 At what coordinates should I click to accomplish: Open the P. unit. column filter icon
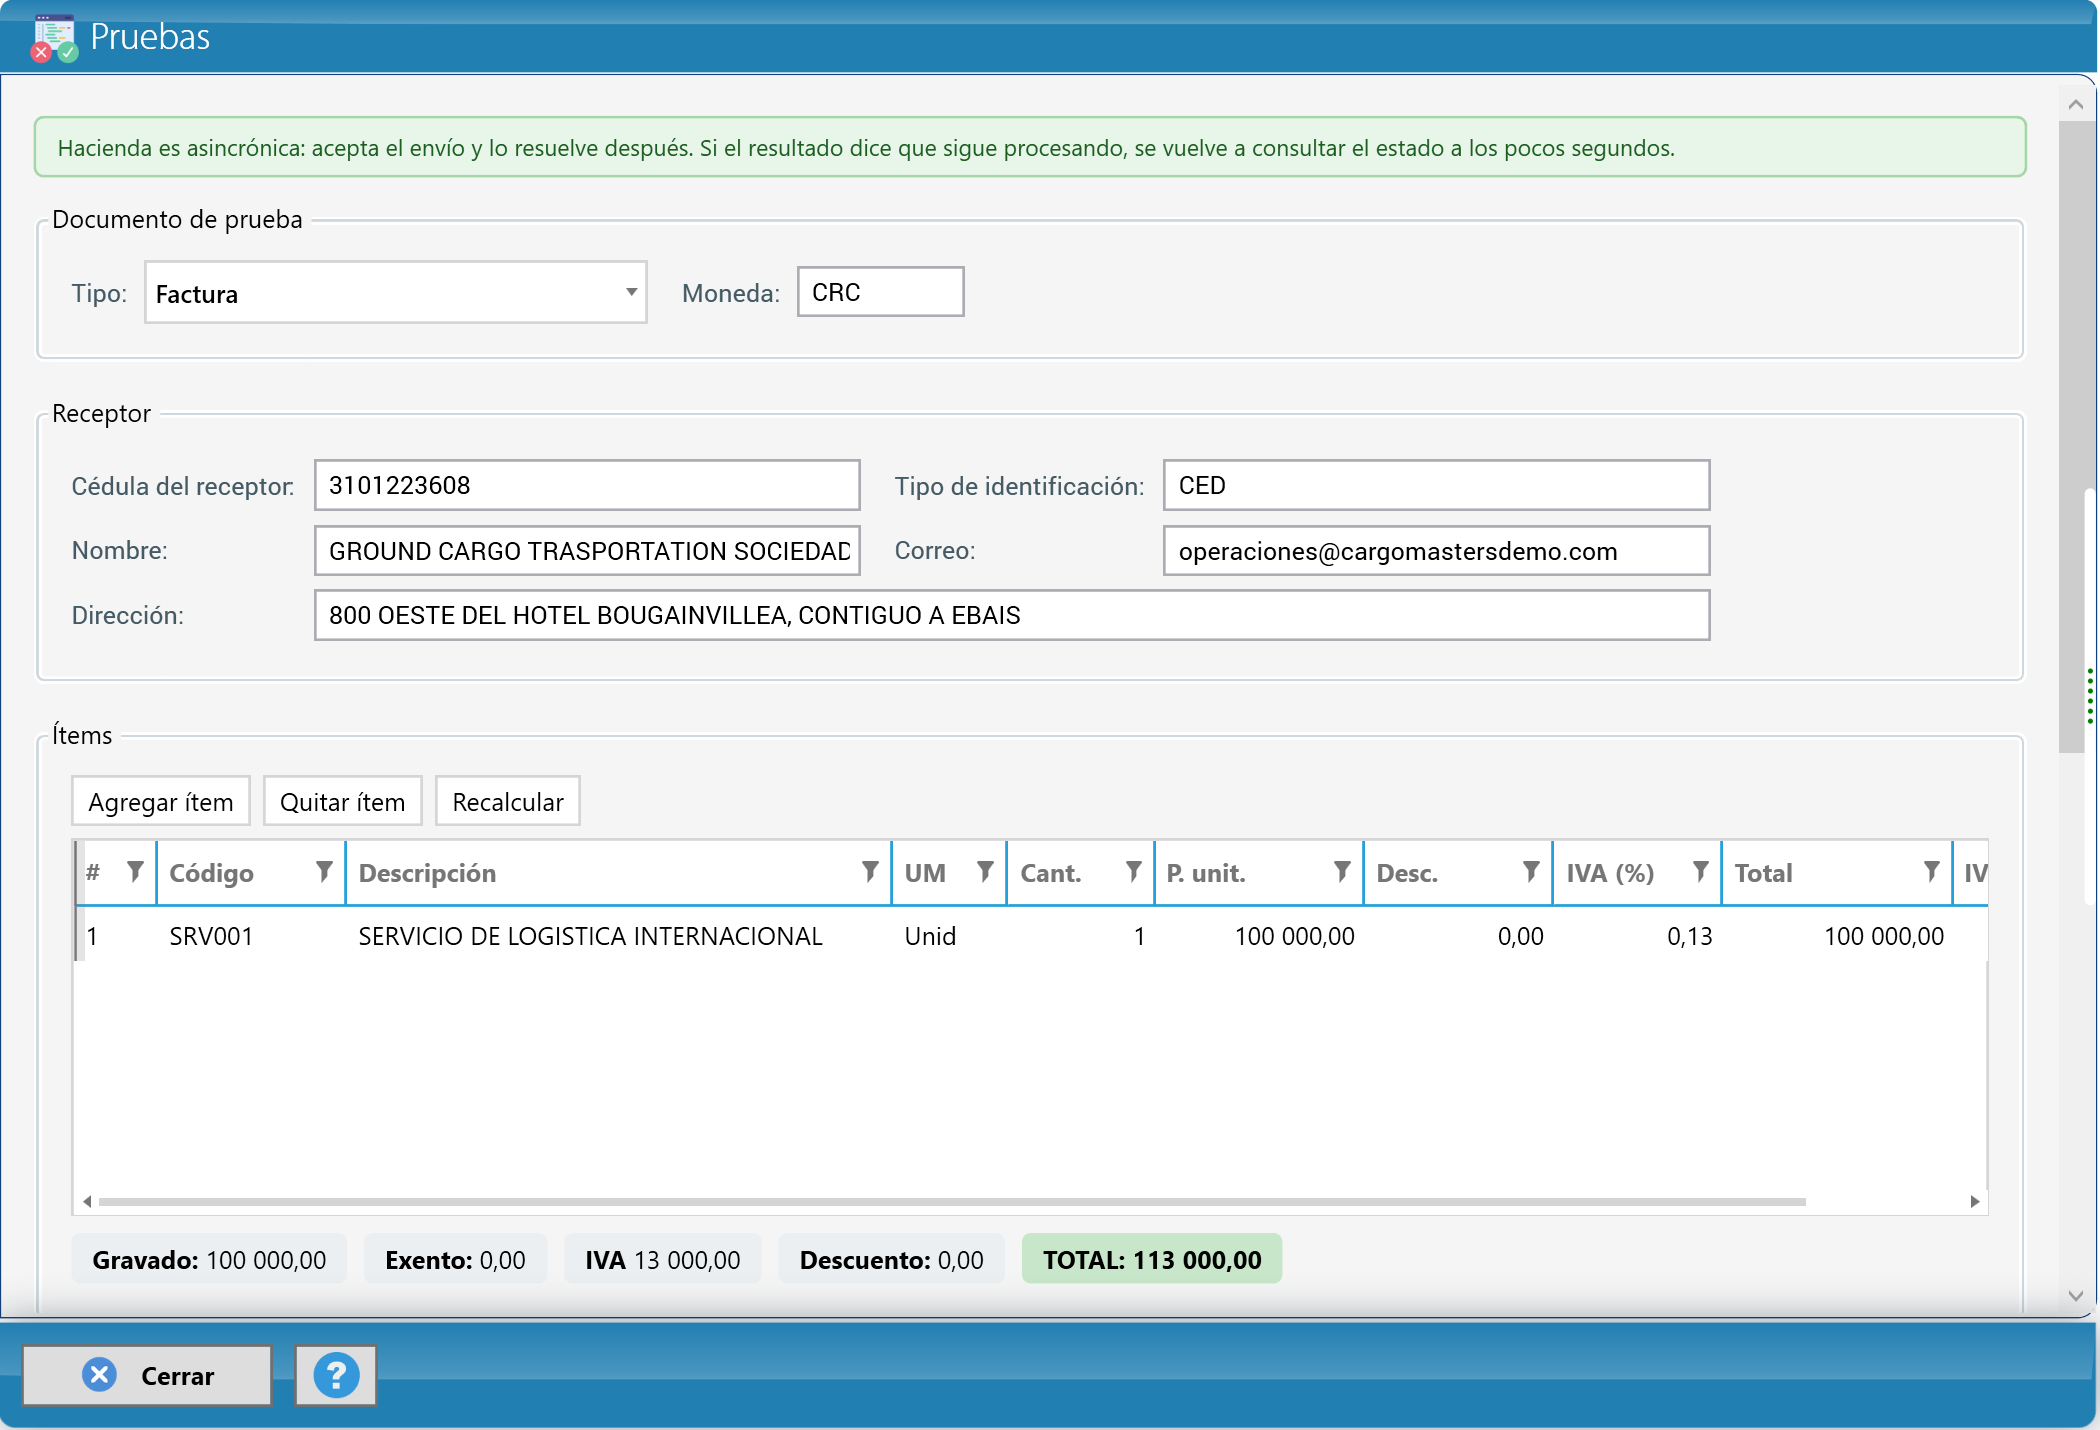(x=1342, y=872)
